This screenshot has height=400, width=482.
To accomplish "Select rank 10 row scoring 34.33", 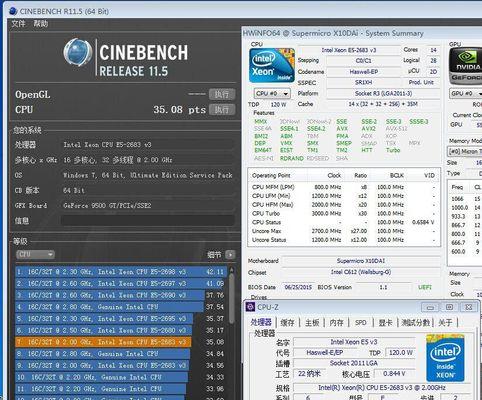I will 121,377.
